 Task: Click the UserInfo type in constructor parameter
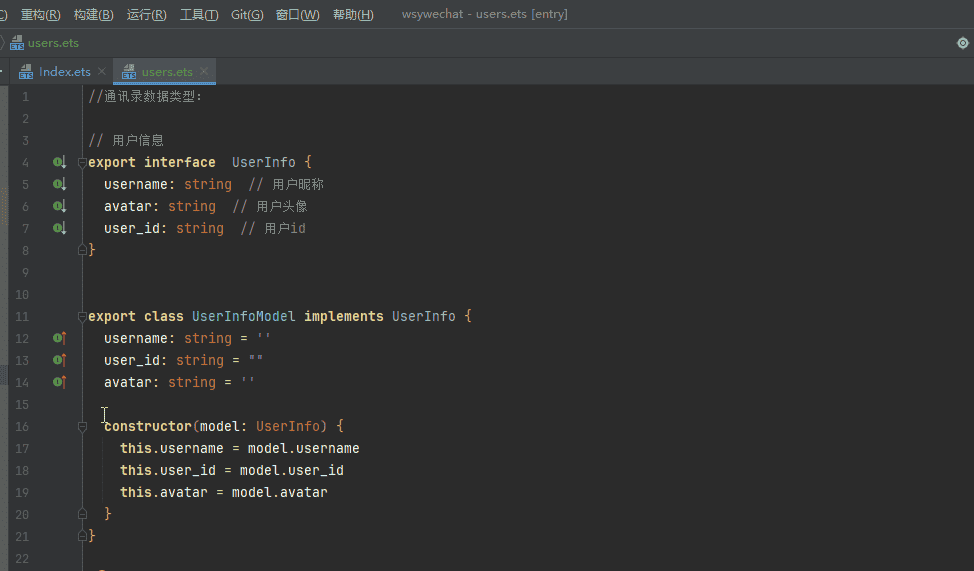coord(288,426)
